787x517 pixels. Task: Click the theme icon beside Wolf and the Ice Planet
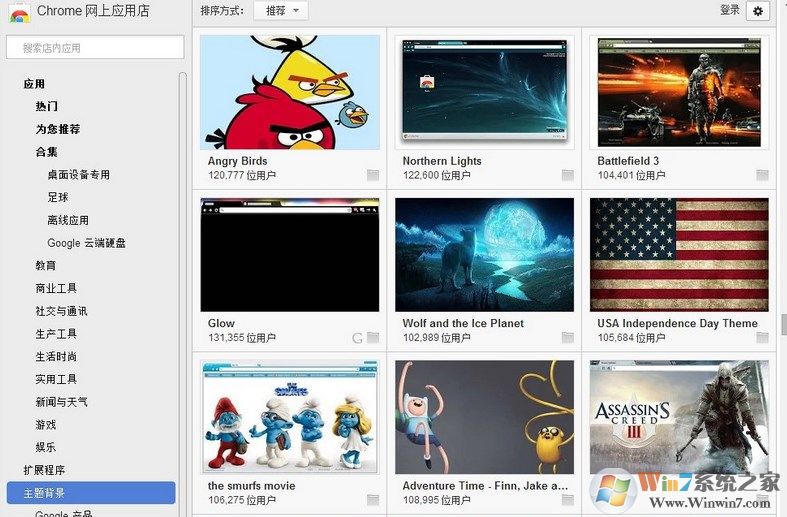(568, 338)
